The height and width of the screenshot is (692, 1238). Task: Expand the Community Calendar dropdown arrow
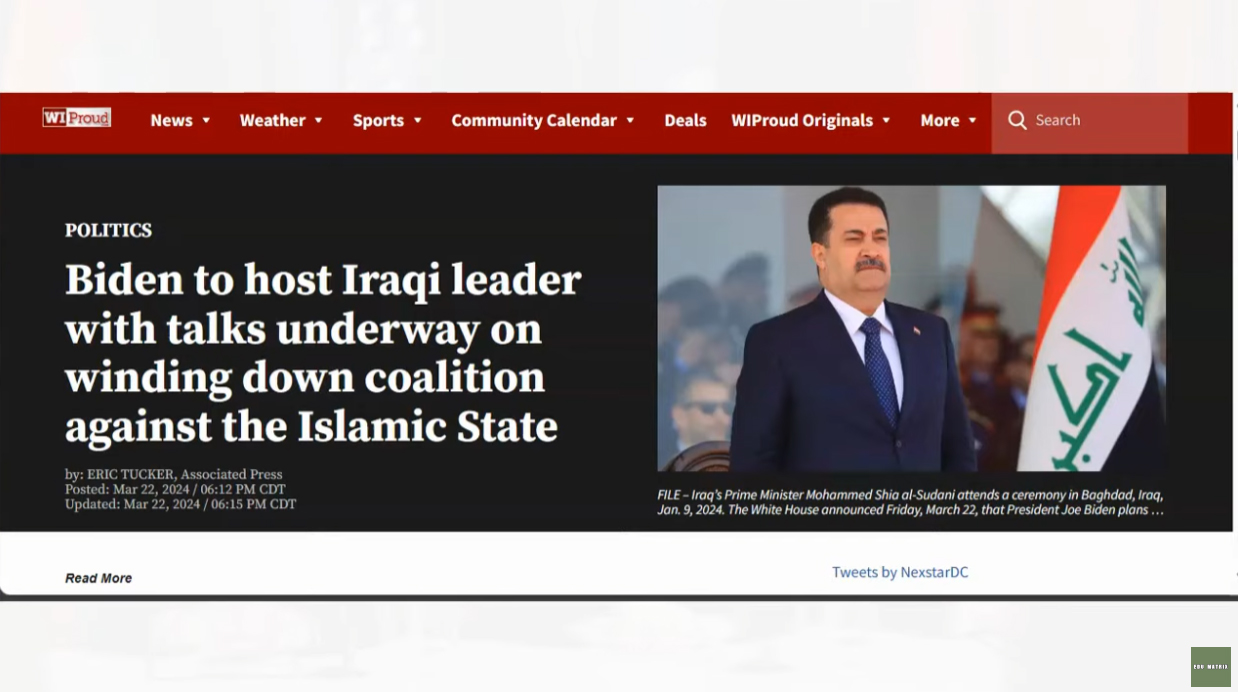pos(630,120)
